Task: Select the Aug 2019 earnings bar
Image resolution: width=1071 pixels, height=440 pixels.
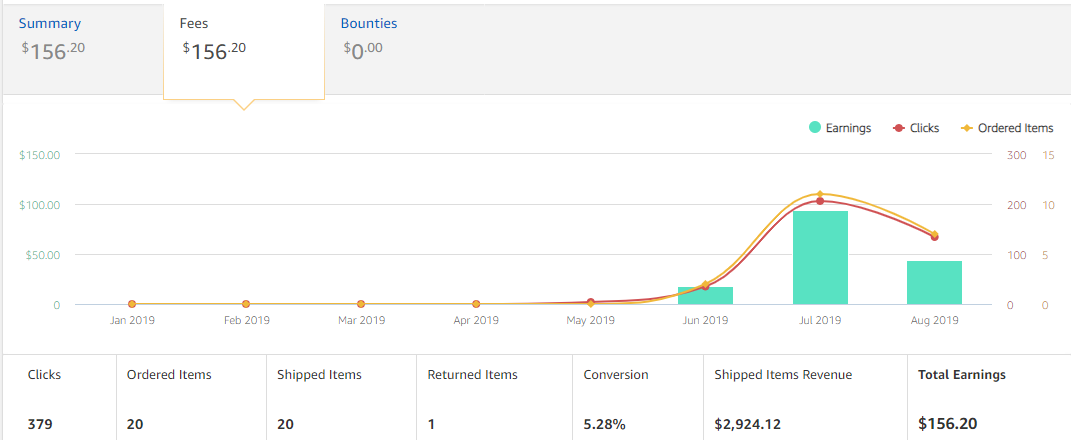Action: coord(934,282)
